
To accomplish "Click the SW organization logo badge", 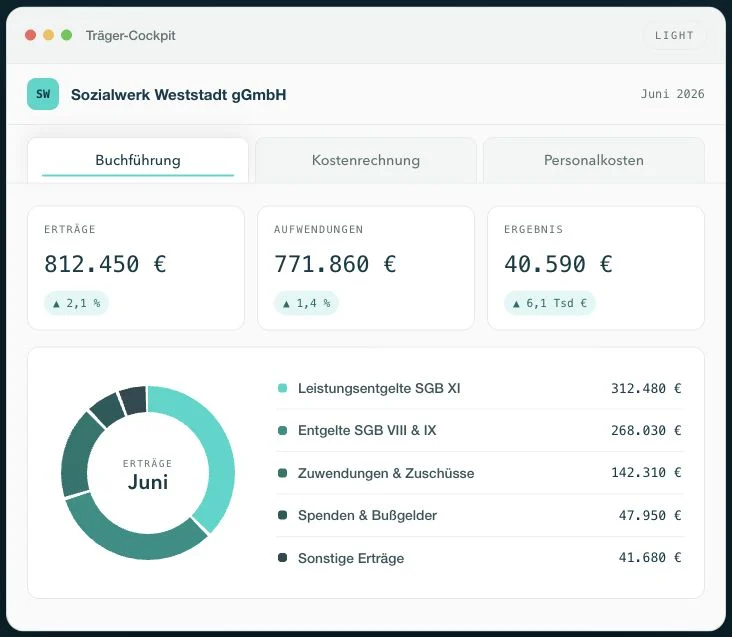I will 43,94.
